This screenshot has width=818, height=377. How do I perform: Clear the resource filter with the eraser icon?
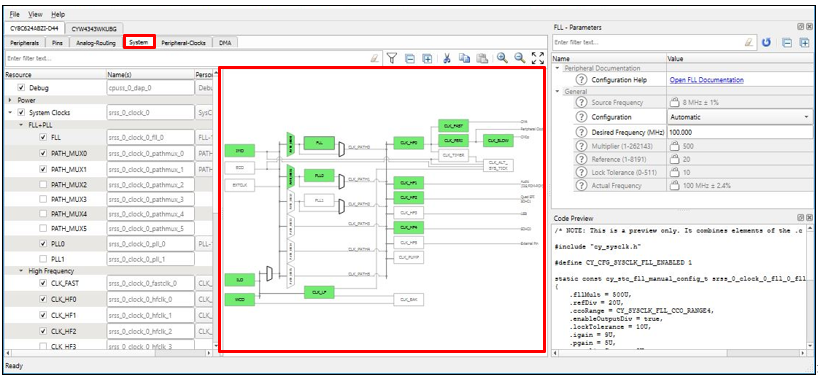click(x=374, y=58)
